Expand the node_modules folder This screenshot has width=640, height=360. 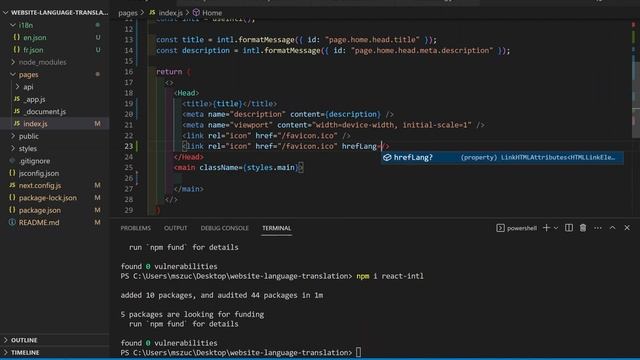pos(13,62)
